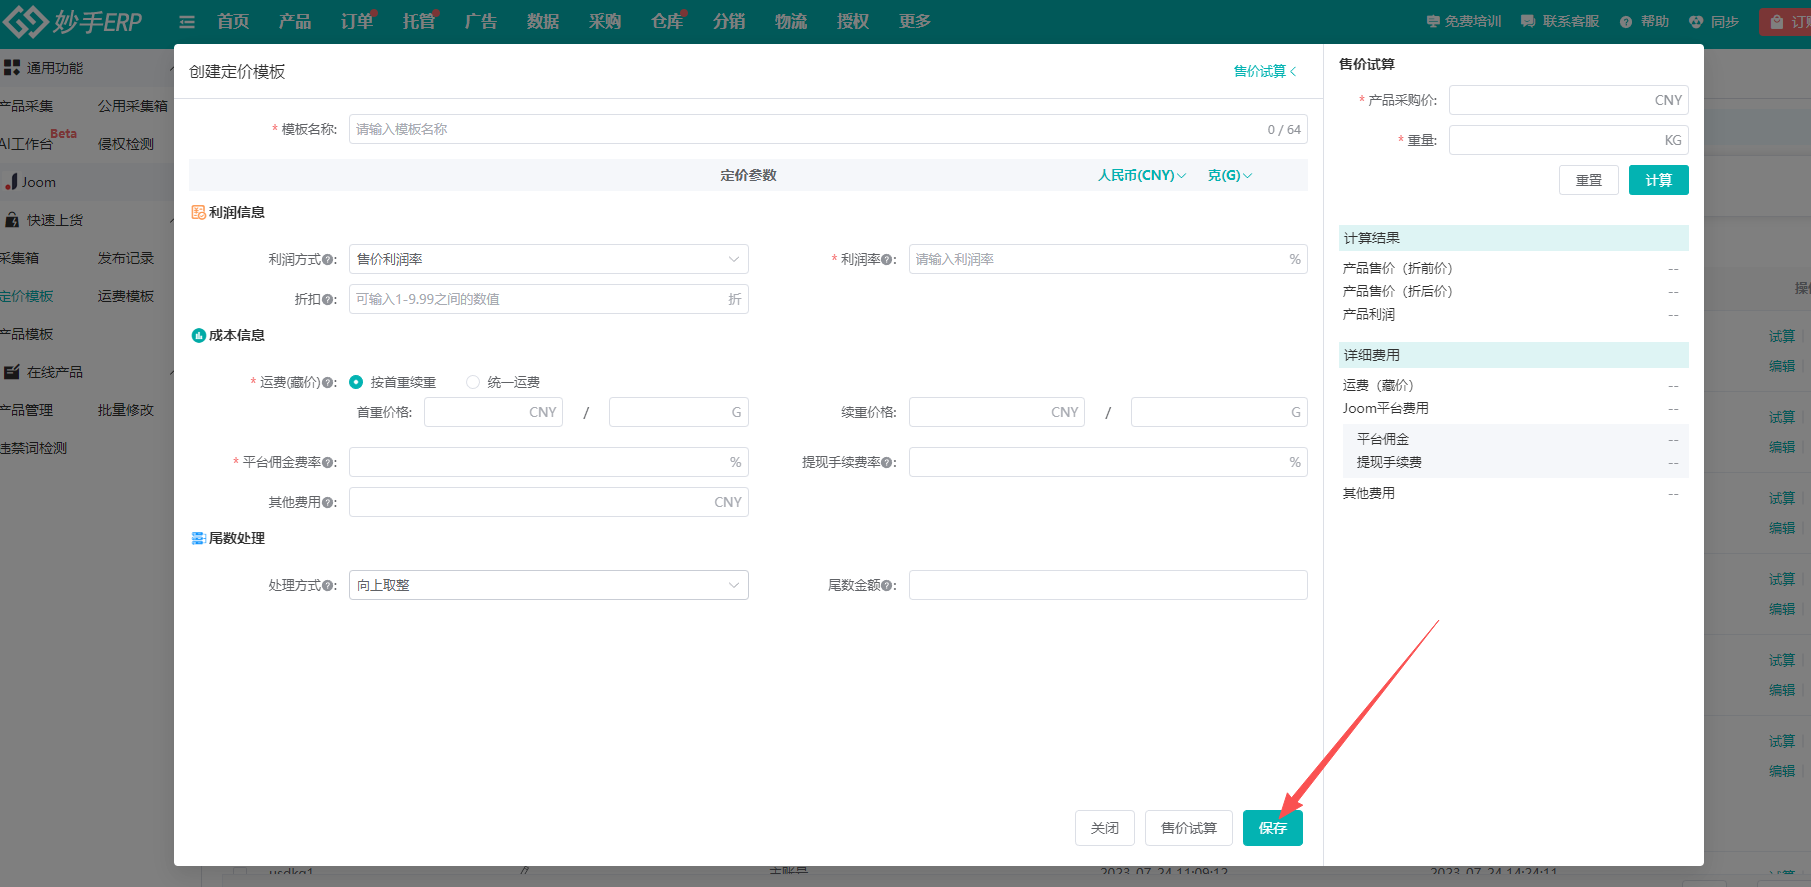Click the help icon next to 平台佣金费率
This screenshot has height=887, width=1811.
coord(329,463)
